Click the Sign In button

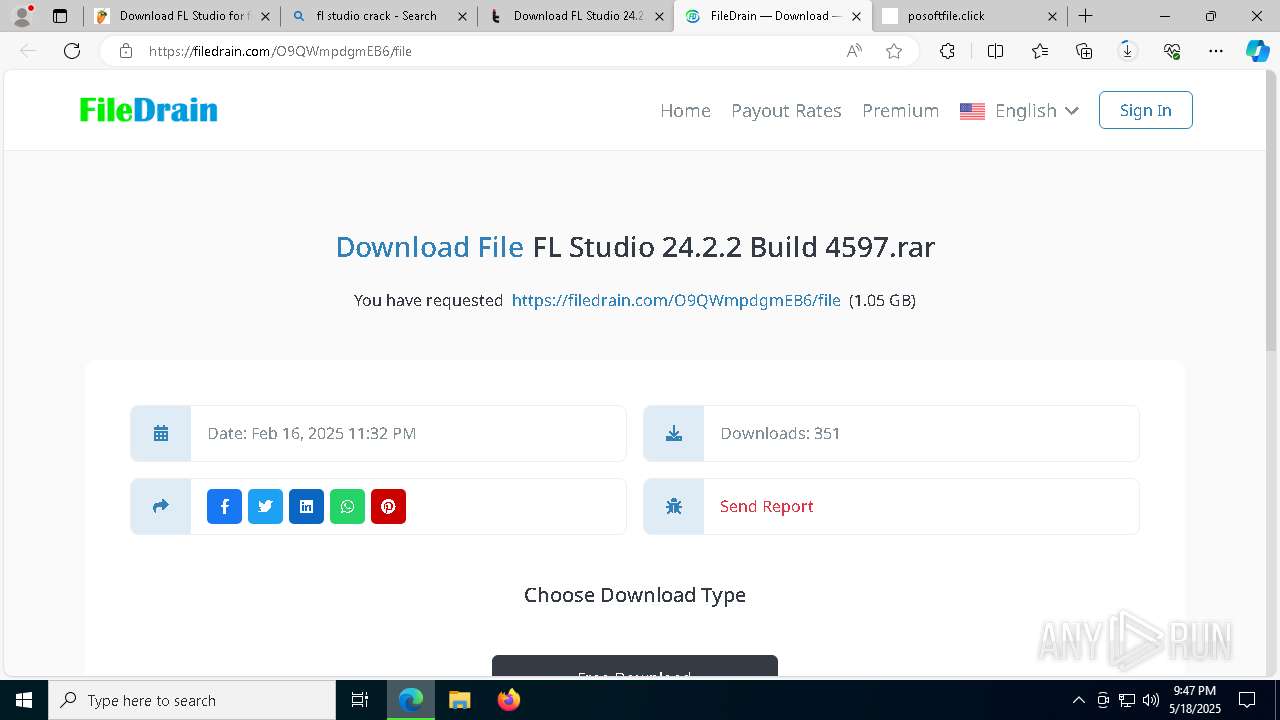point(1145,110)
